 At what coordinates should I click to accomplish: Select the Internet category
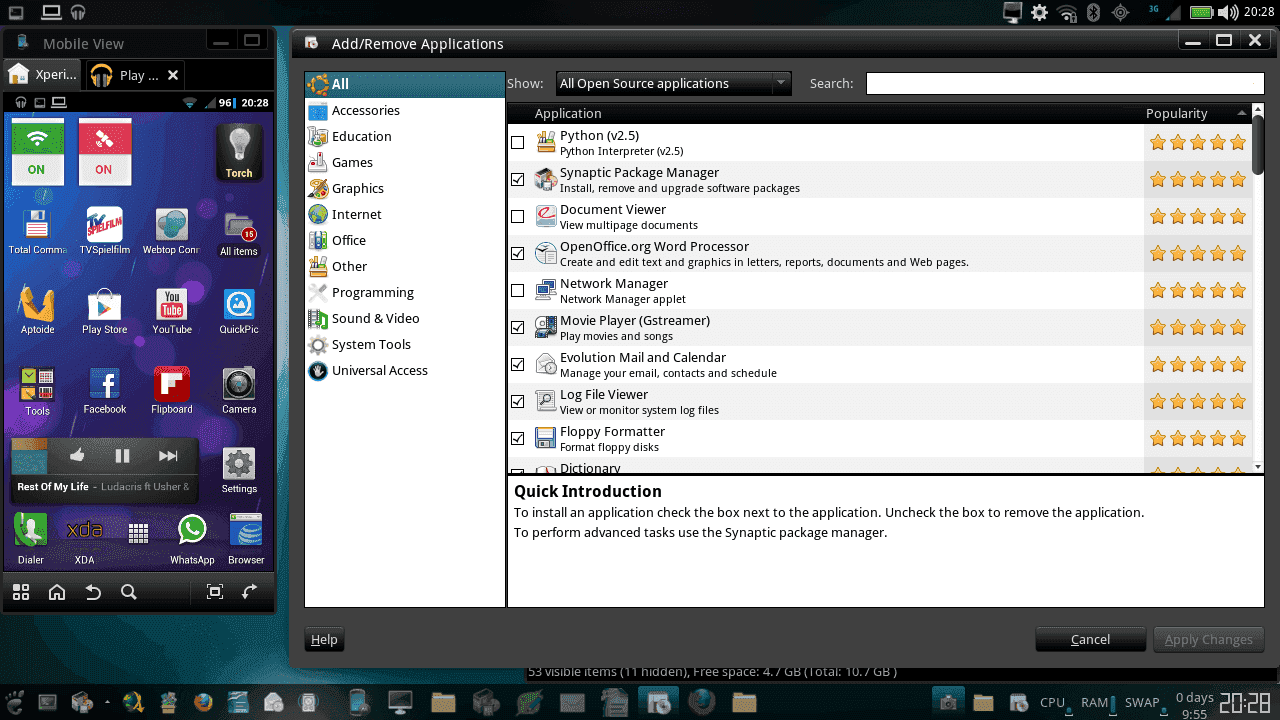point(405,215)
